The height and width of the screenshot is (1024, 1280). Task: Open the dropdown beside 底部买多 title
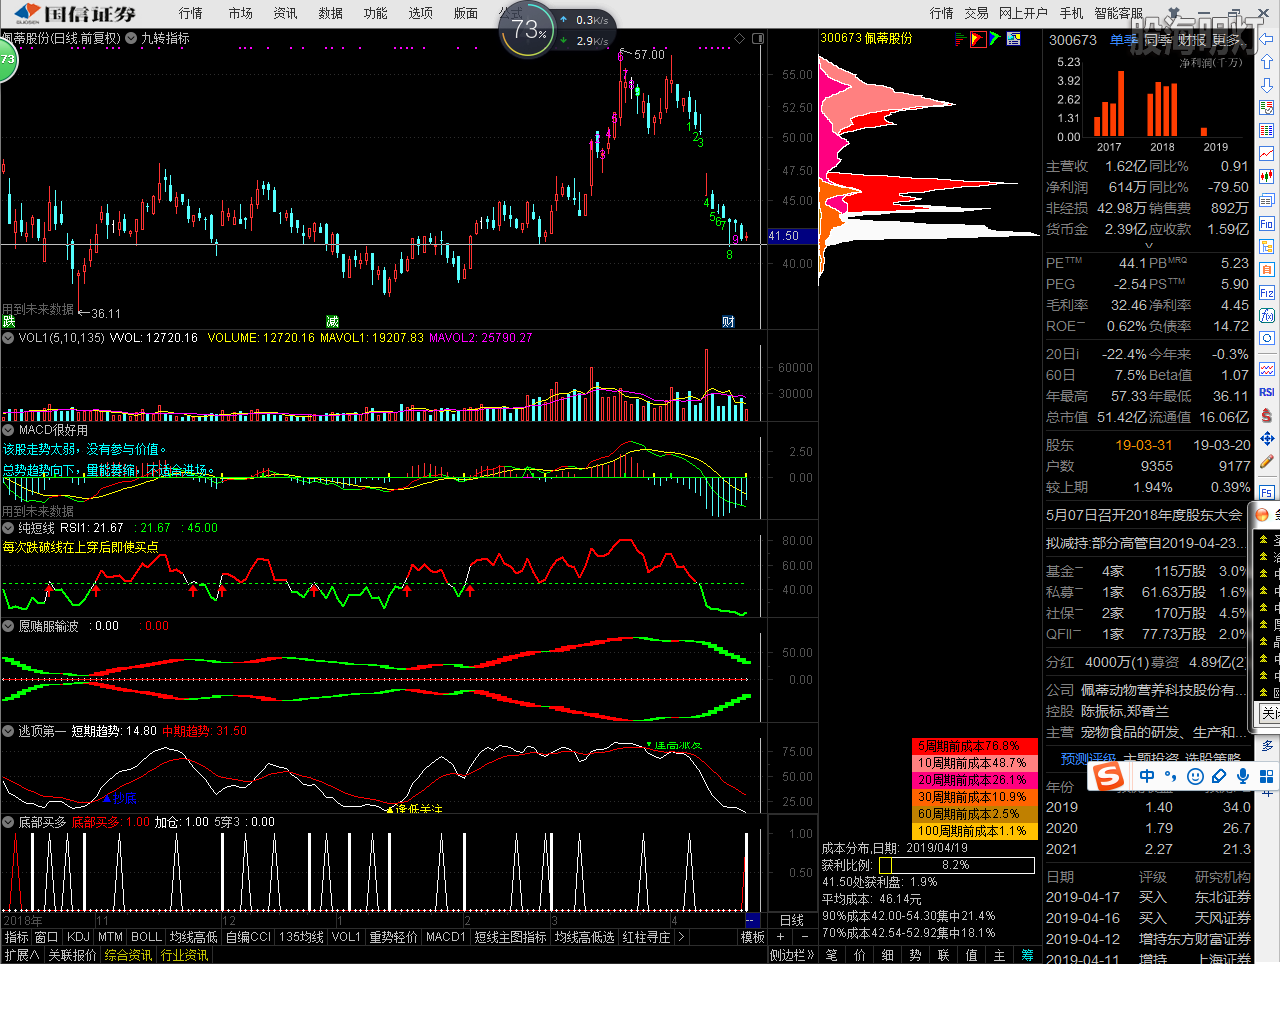pos(8,822)
